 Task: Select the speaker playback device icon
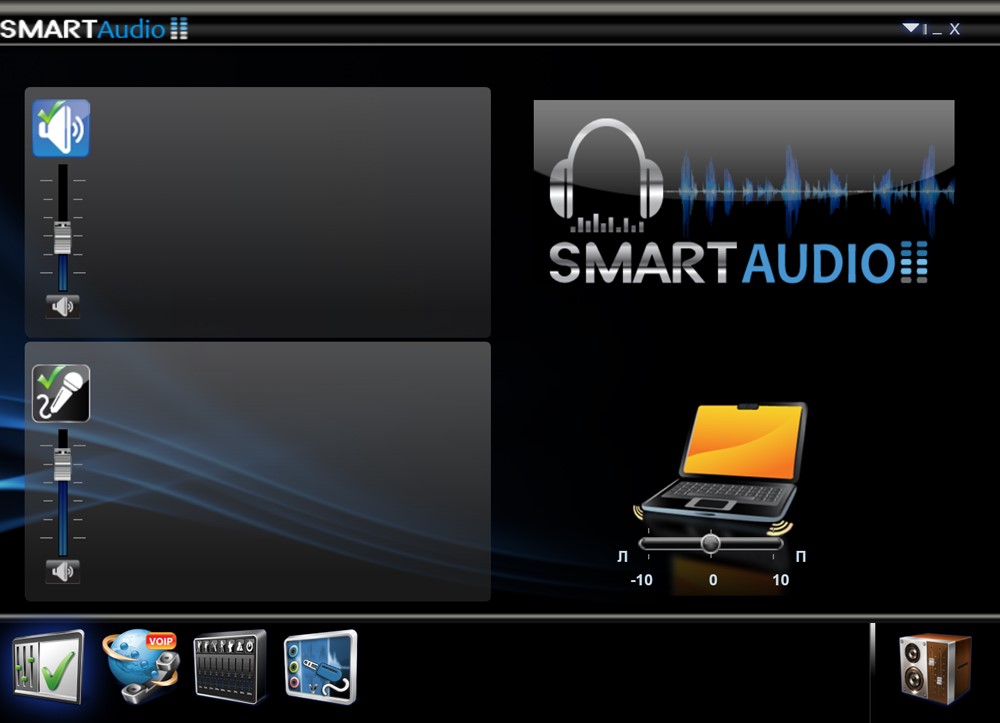click(61, 128)
